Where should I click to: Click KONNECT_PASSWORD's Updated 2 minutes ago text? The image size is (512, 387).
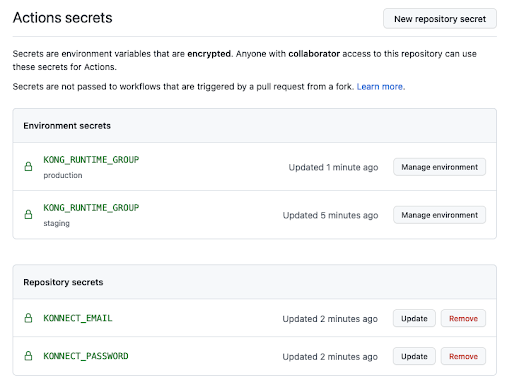click(x=330, y=357)
